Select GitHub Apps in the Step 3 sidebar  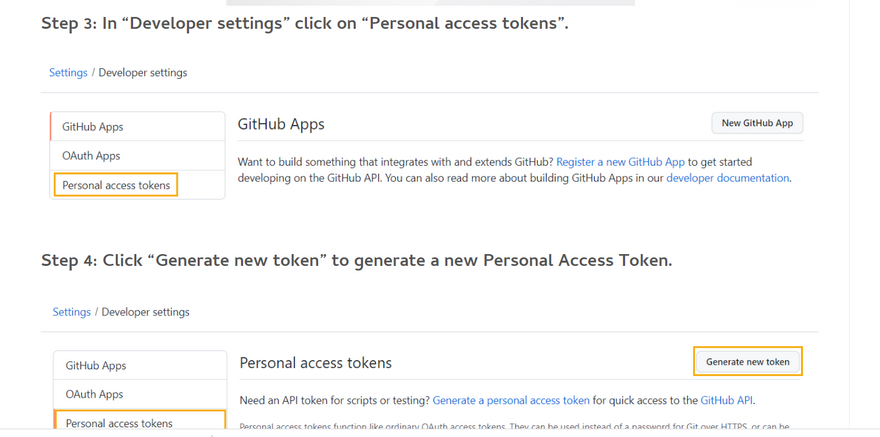(x=93, y=127)
